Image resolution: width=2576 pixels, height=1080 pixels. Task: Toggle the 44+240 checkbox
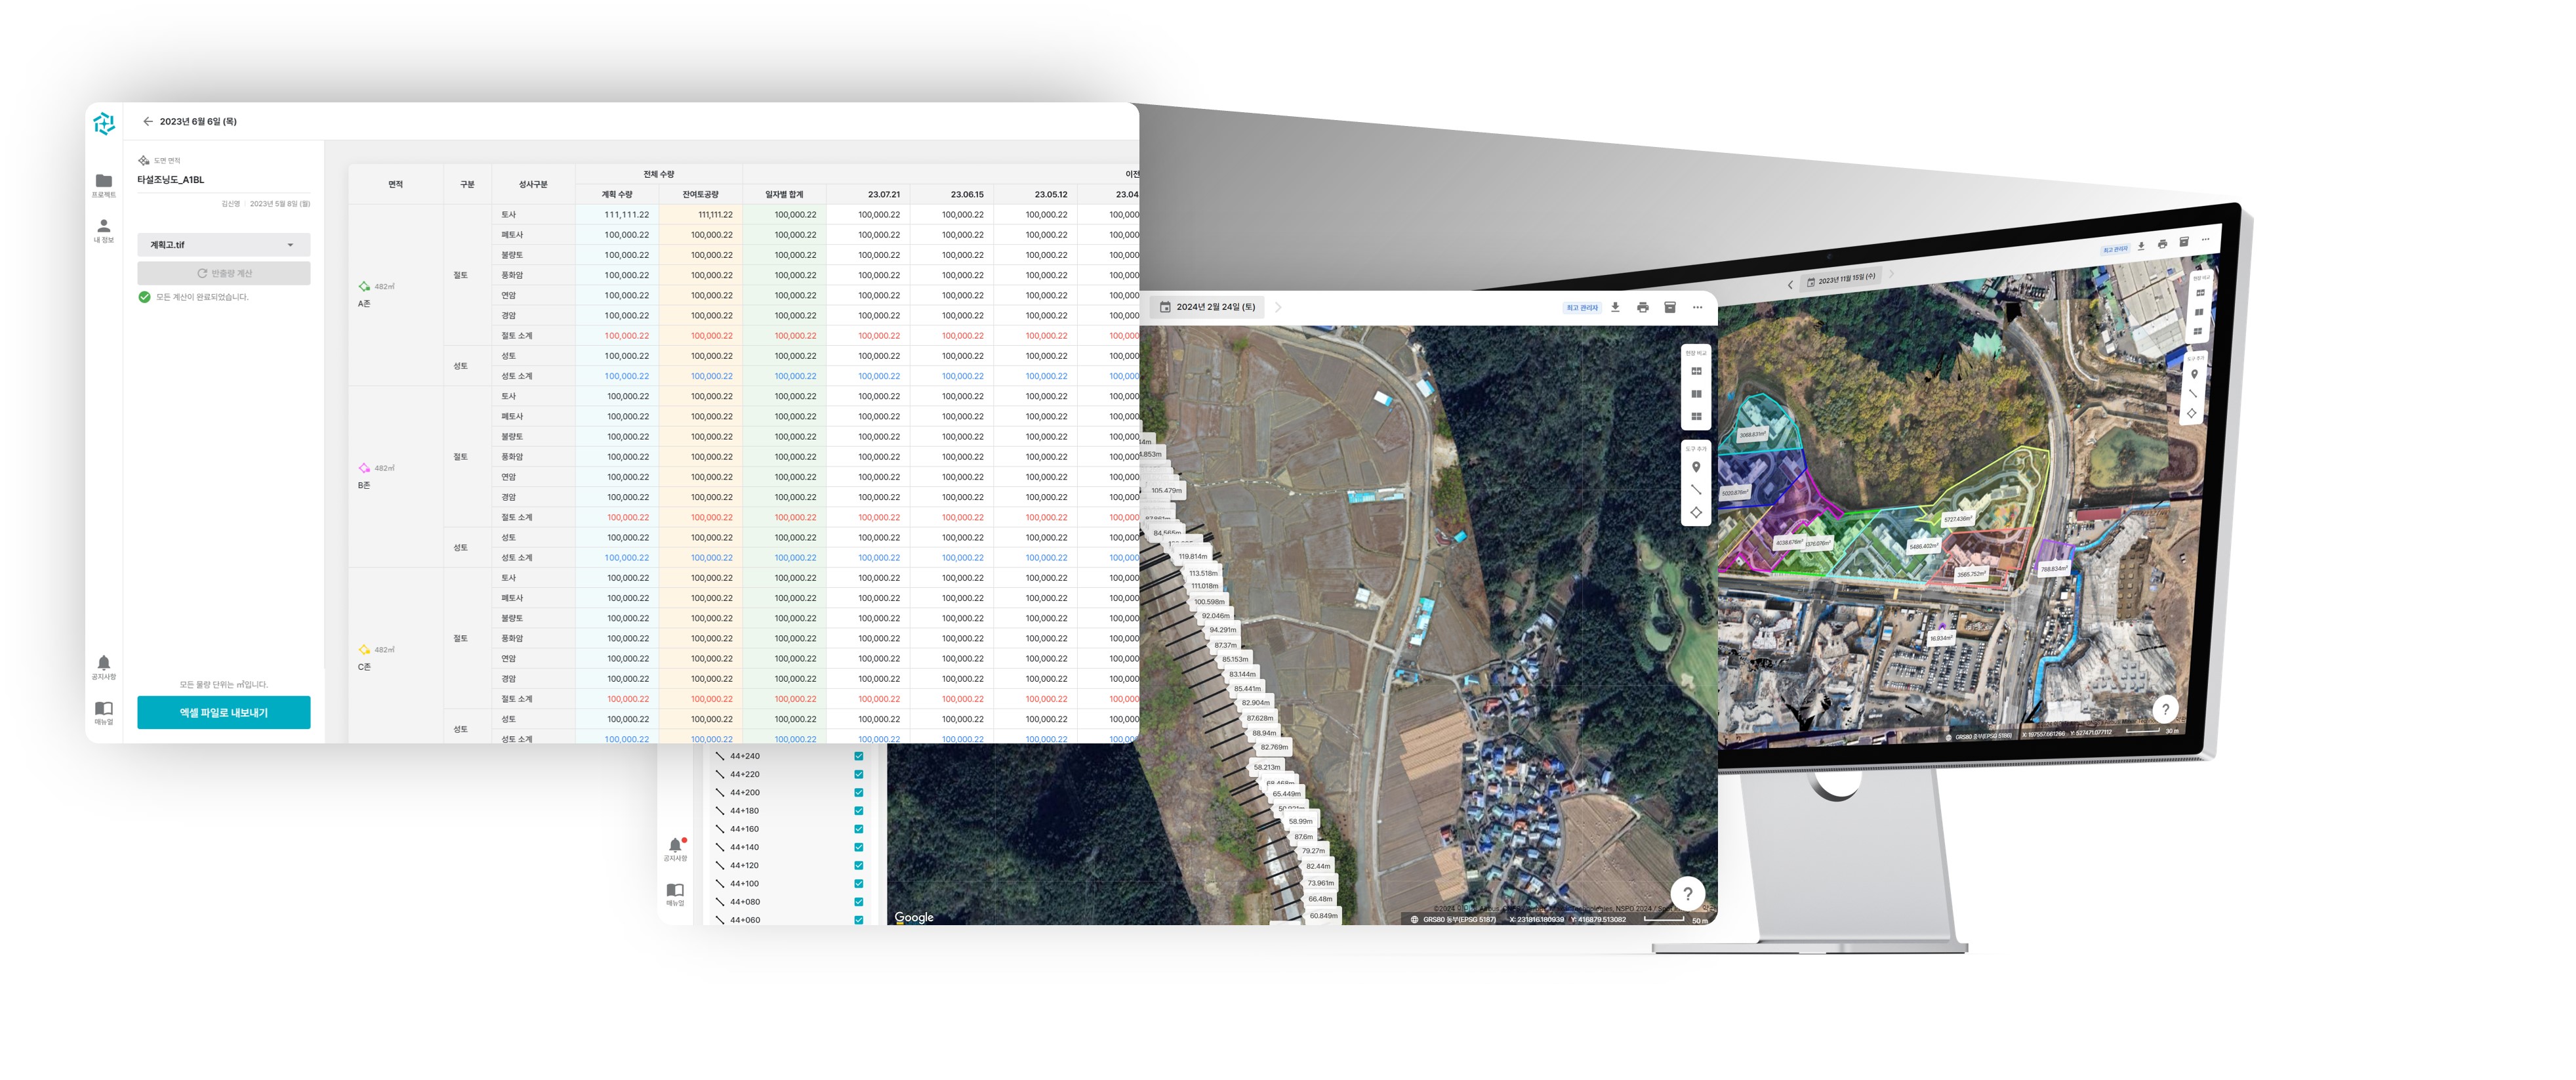coord(859,756)
